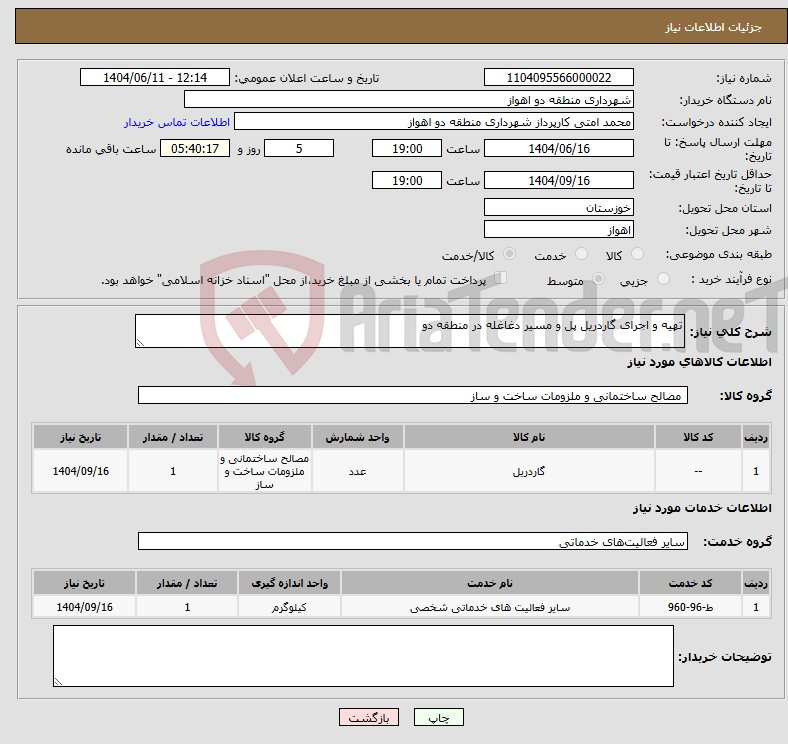788x744 pixels.
Task: Click the delivery province field خوزستان
Action: [x=559, y=207]
